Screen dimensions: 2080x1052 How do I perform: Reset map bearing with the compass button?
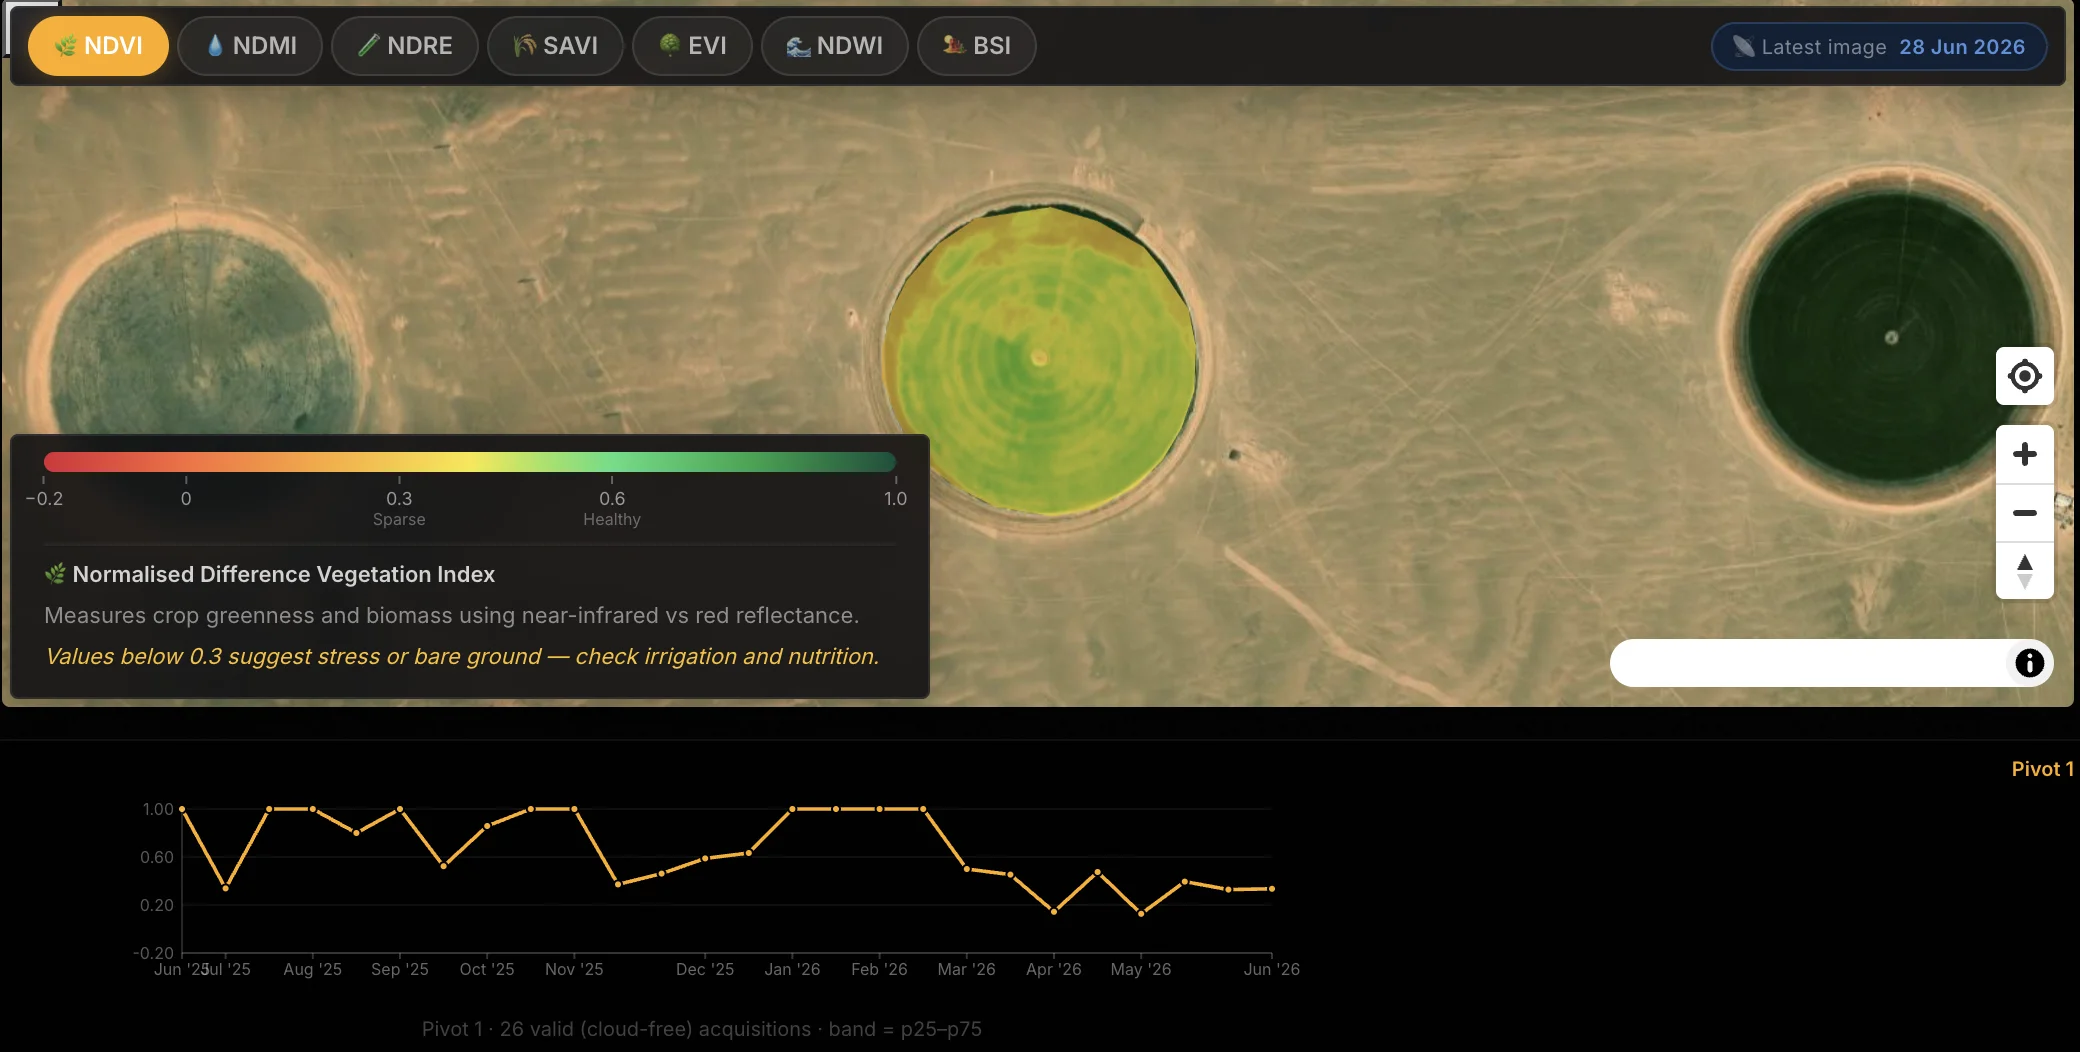click(x=2025, y=571)
